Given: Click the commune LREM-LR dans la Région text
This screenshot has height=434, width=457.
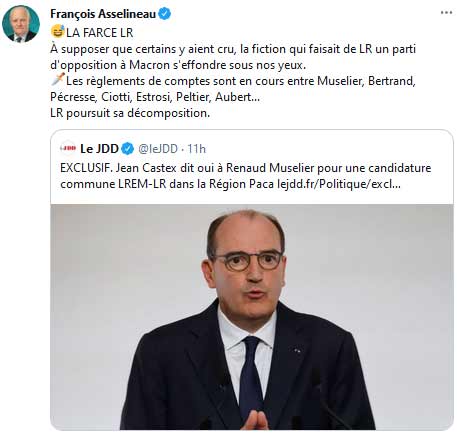Looking at the screenshot, I should click(x=167, y=184).
